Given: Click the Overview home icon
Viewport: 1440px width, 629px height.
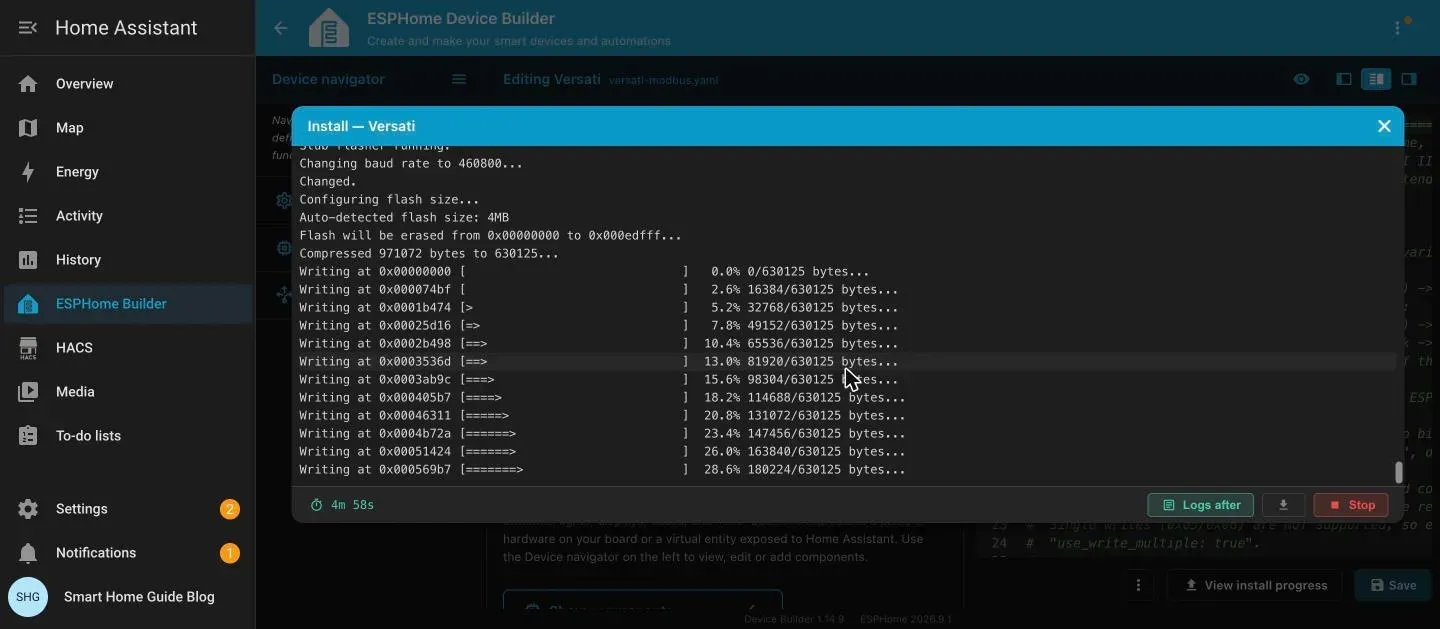Looking at the screenshot, I should [x=28, y=84].
